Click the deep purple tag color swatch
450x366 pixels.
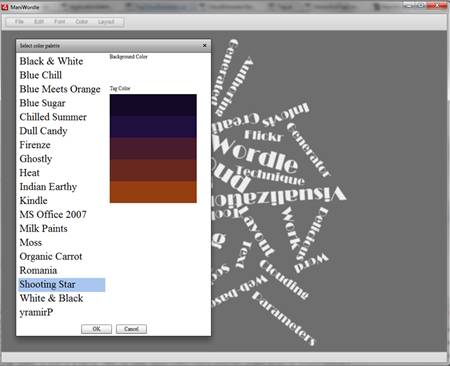pos(153,127)
